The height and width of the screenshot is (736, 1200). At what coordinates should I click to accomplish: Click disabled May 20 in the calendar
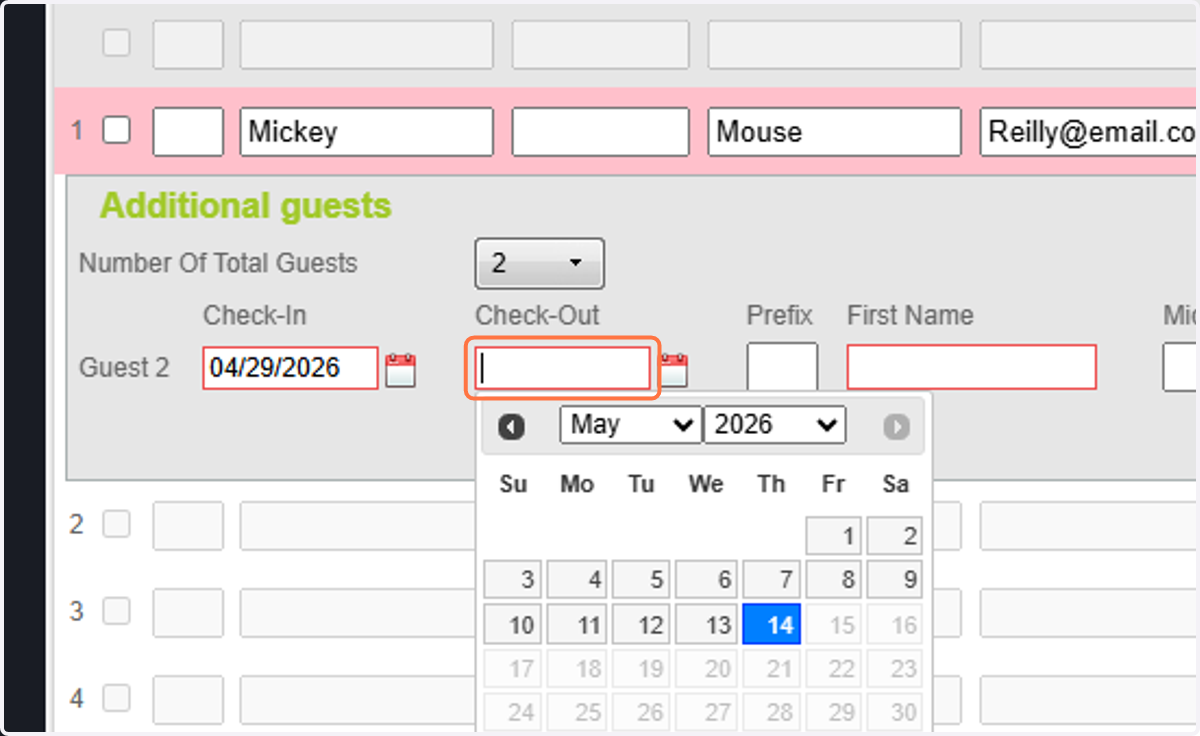pyautogui.click(x=706, y=668)
